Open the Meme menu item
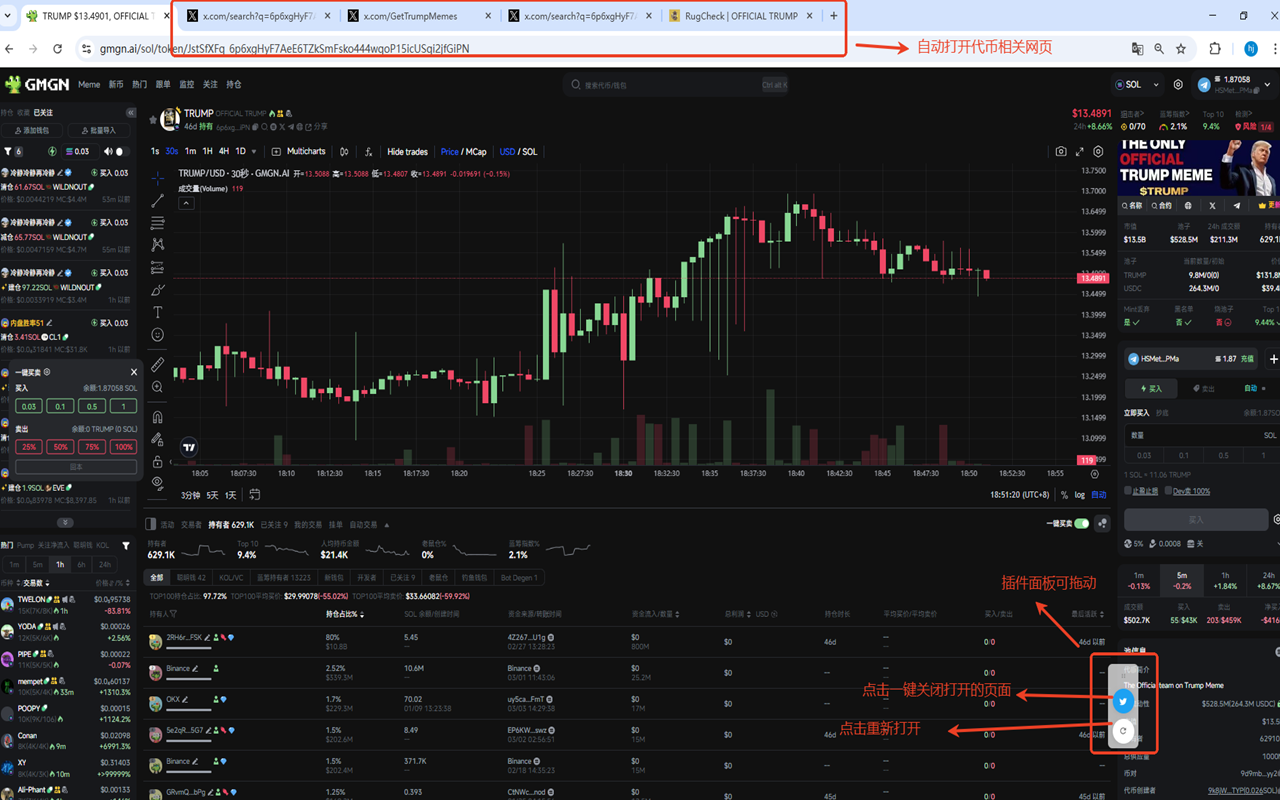 [x=89, y=85]
